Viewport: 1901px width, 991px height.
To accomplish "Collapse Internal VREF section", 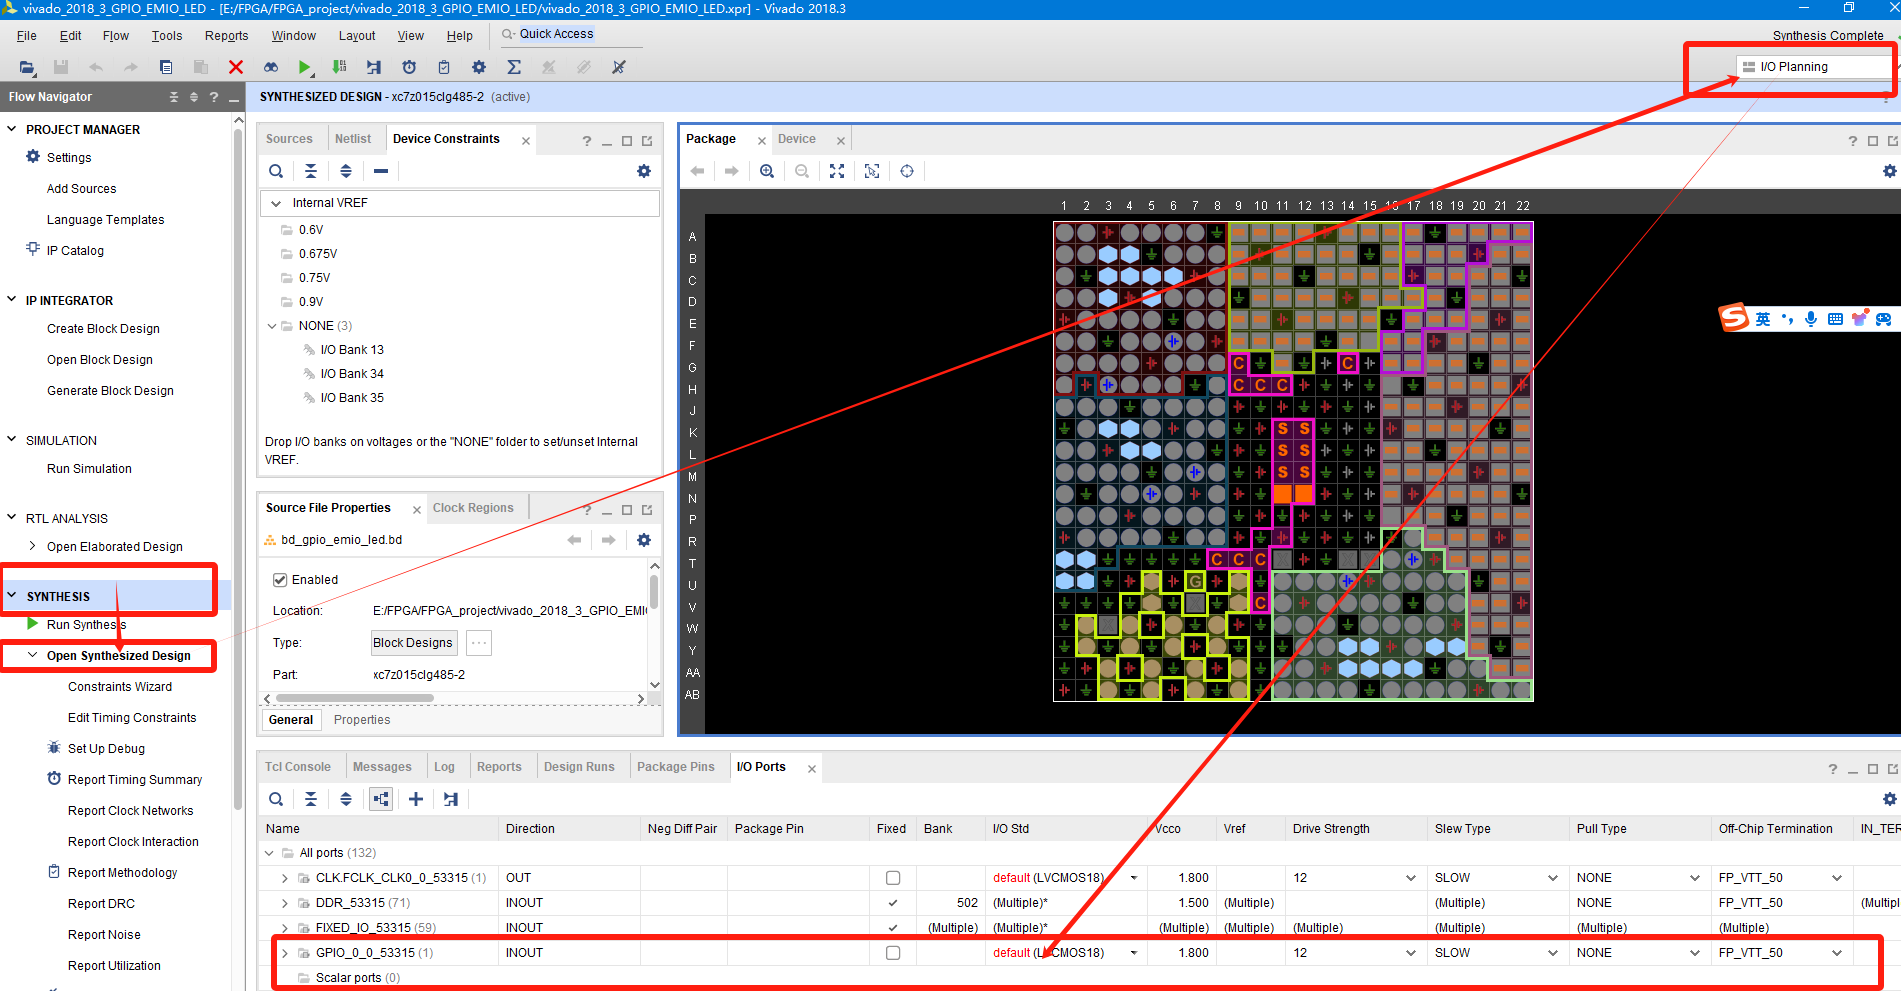I will click(276, 203).
